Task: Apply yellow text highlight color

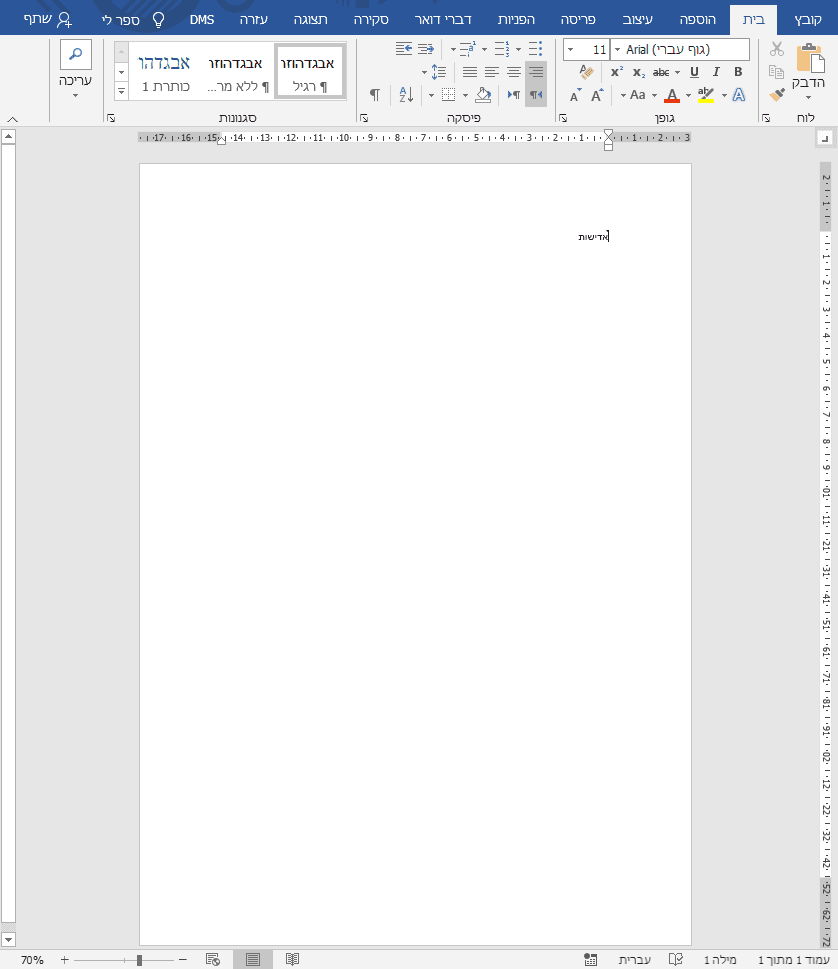Action: pyautogui.click(x=706, y=95)
